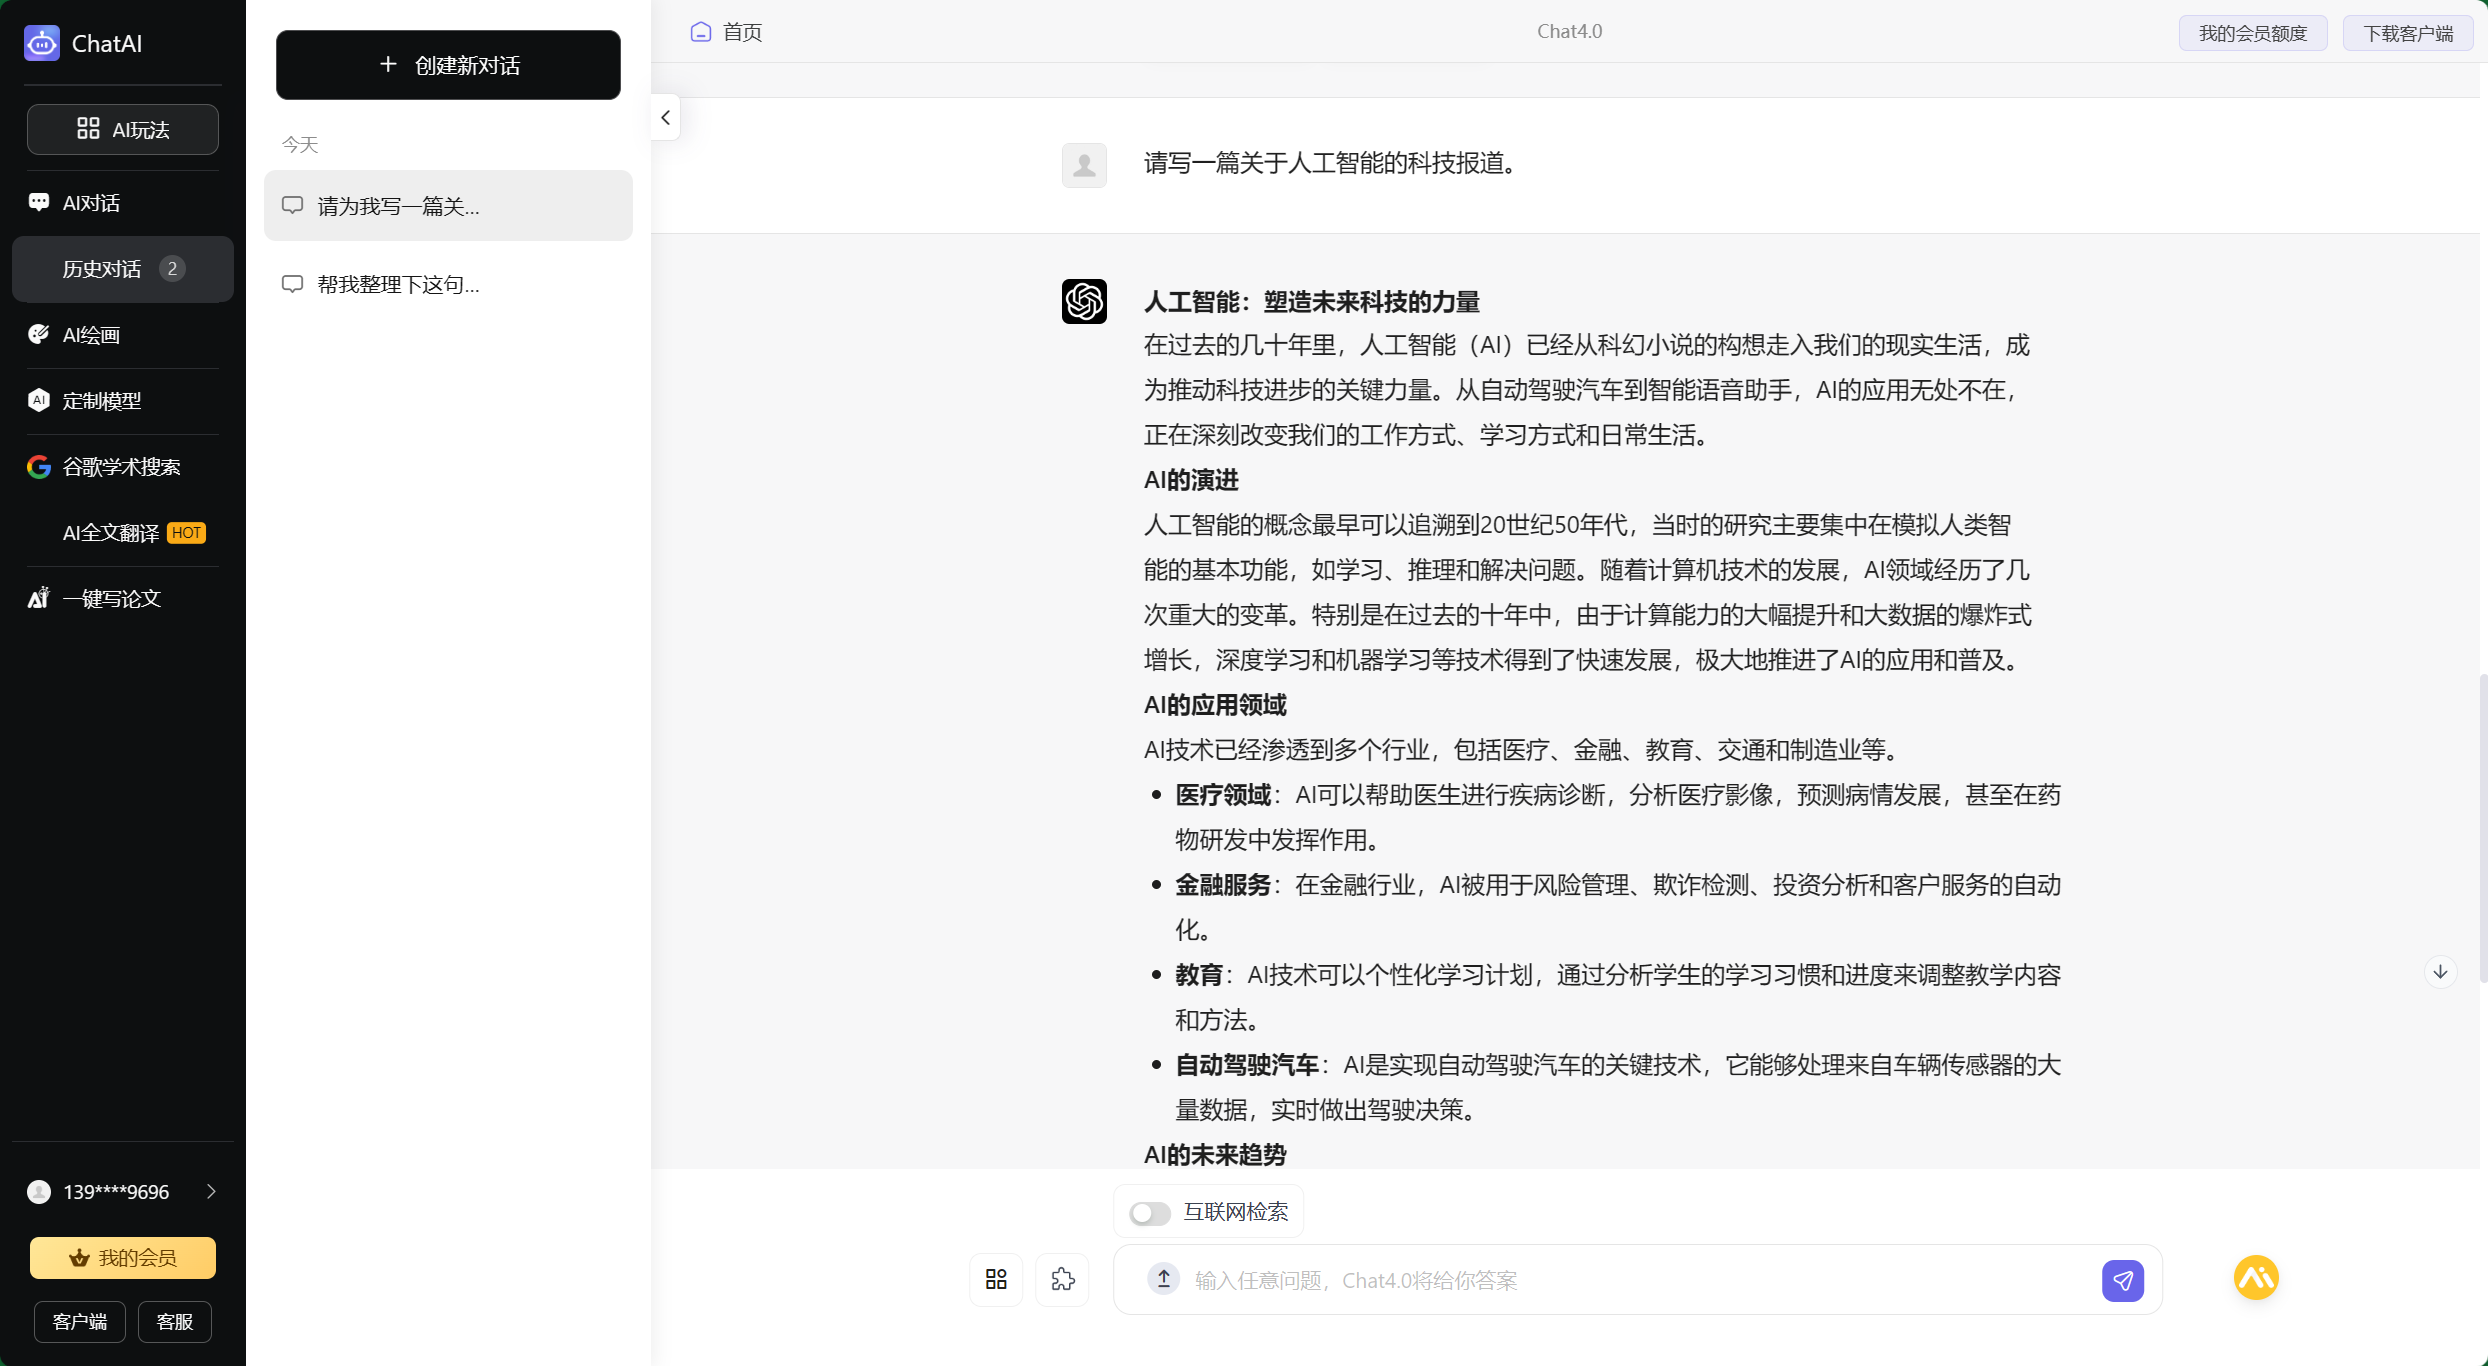Click the 创建新对话 button
The width and height of the screenshot is (2488, 1366).
point(448,65)
